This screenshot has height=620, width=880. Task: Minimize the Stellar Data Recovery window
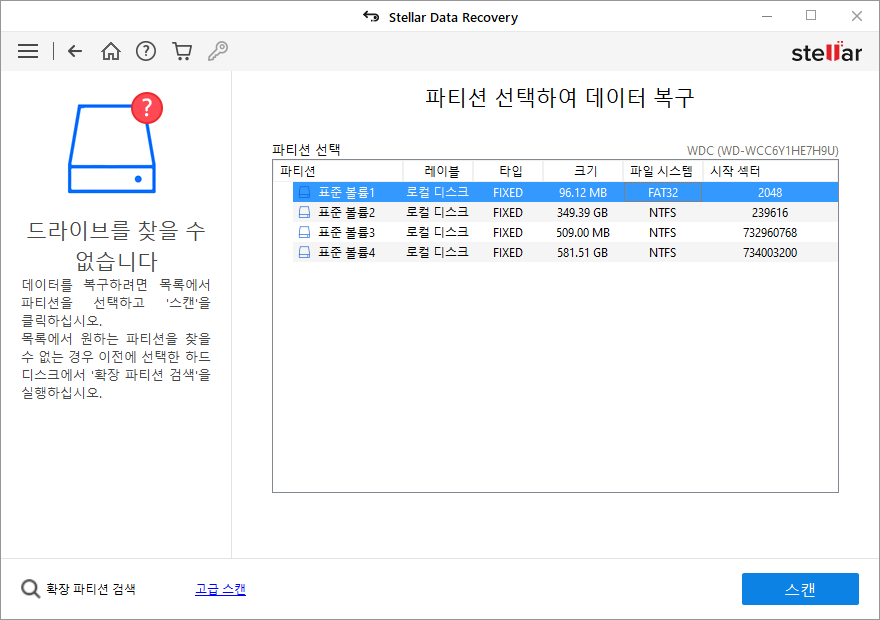[x=767, y=16]
